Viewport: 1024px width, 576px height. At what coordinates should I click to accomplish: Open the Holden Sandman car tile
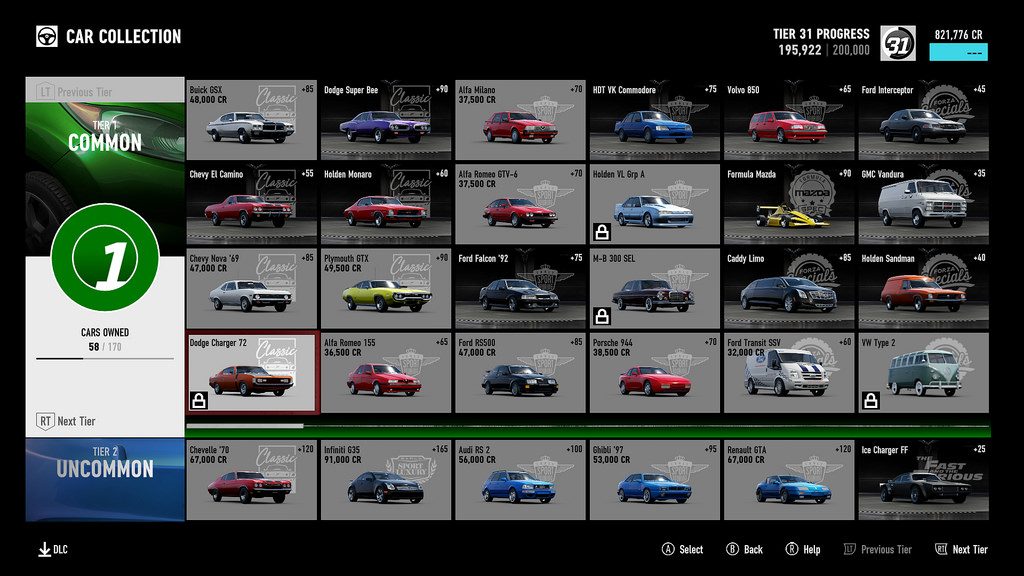point(924,289)
